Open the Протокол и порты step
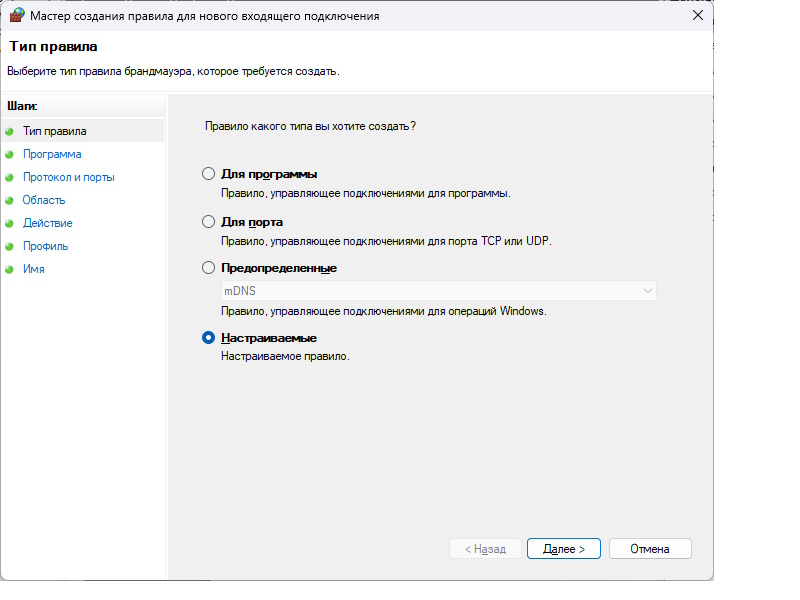Viewport: 800px width, 600px height. 68,177
